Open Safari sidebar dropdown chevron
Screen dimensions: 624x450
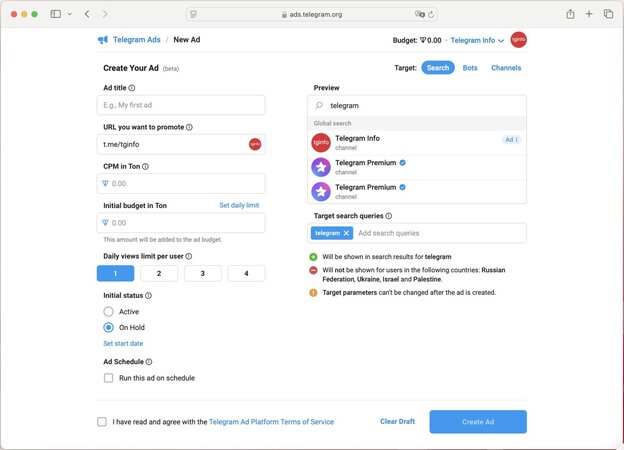tap(68, 14)
